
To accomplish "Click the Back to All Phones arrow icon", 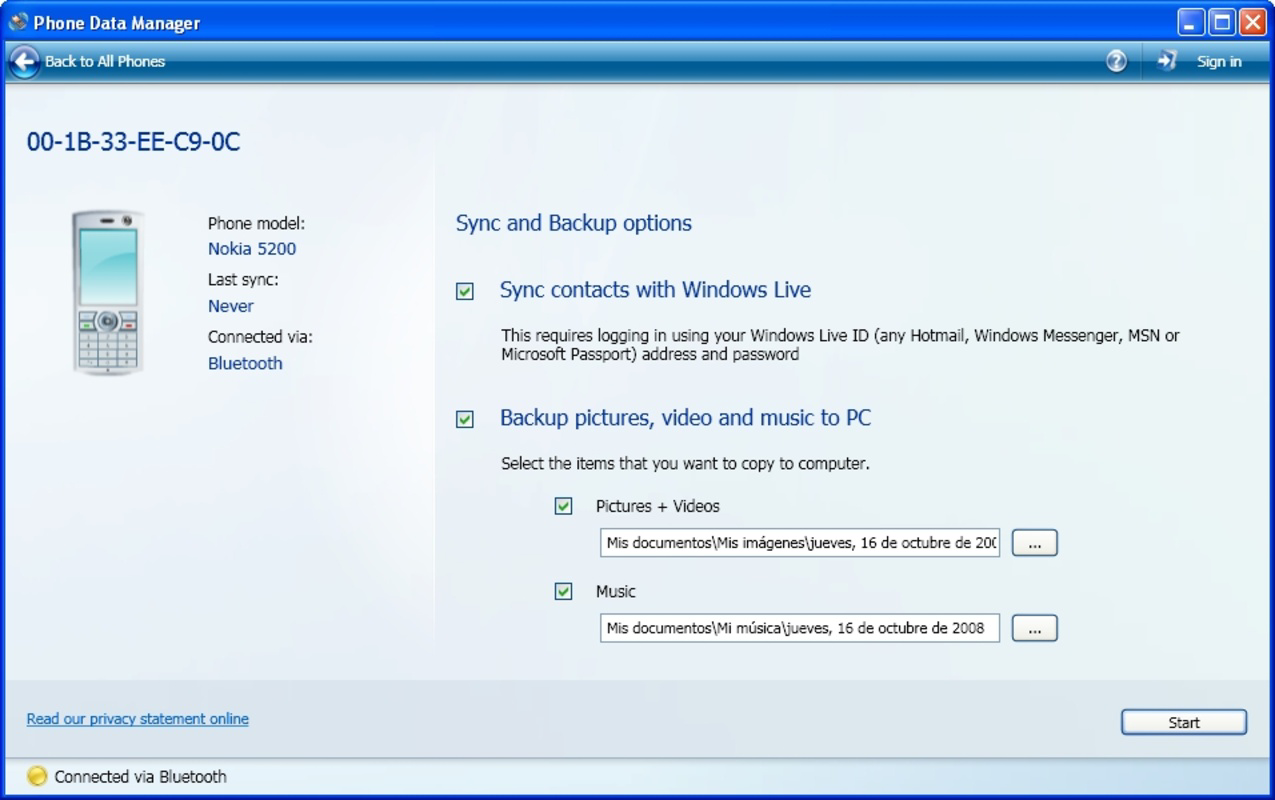I will click(x=24, y=61).
